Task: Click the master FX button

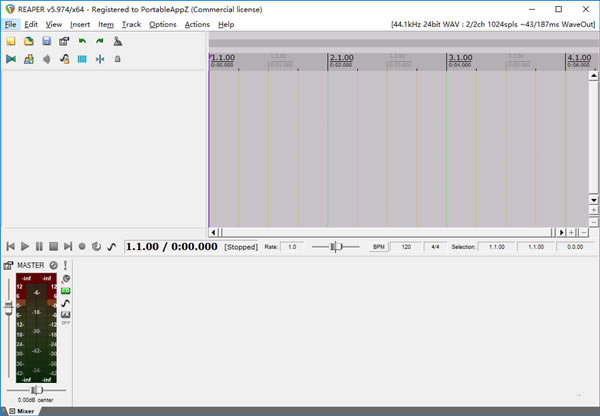Action: click(x=66, y=290)
